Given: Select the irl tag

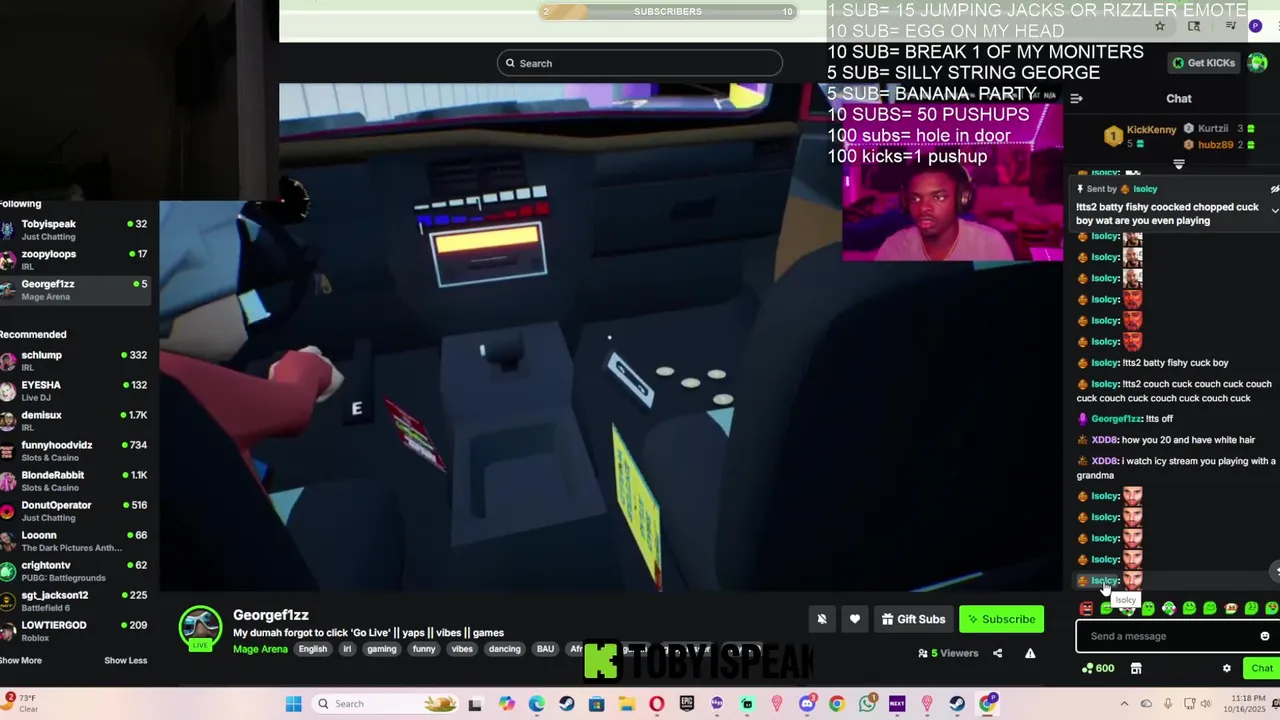Looking at the screenshot, I should coord(347,649).
